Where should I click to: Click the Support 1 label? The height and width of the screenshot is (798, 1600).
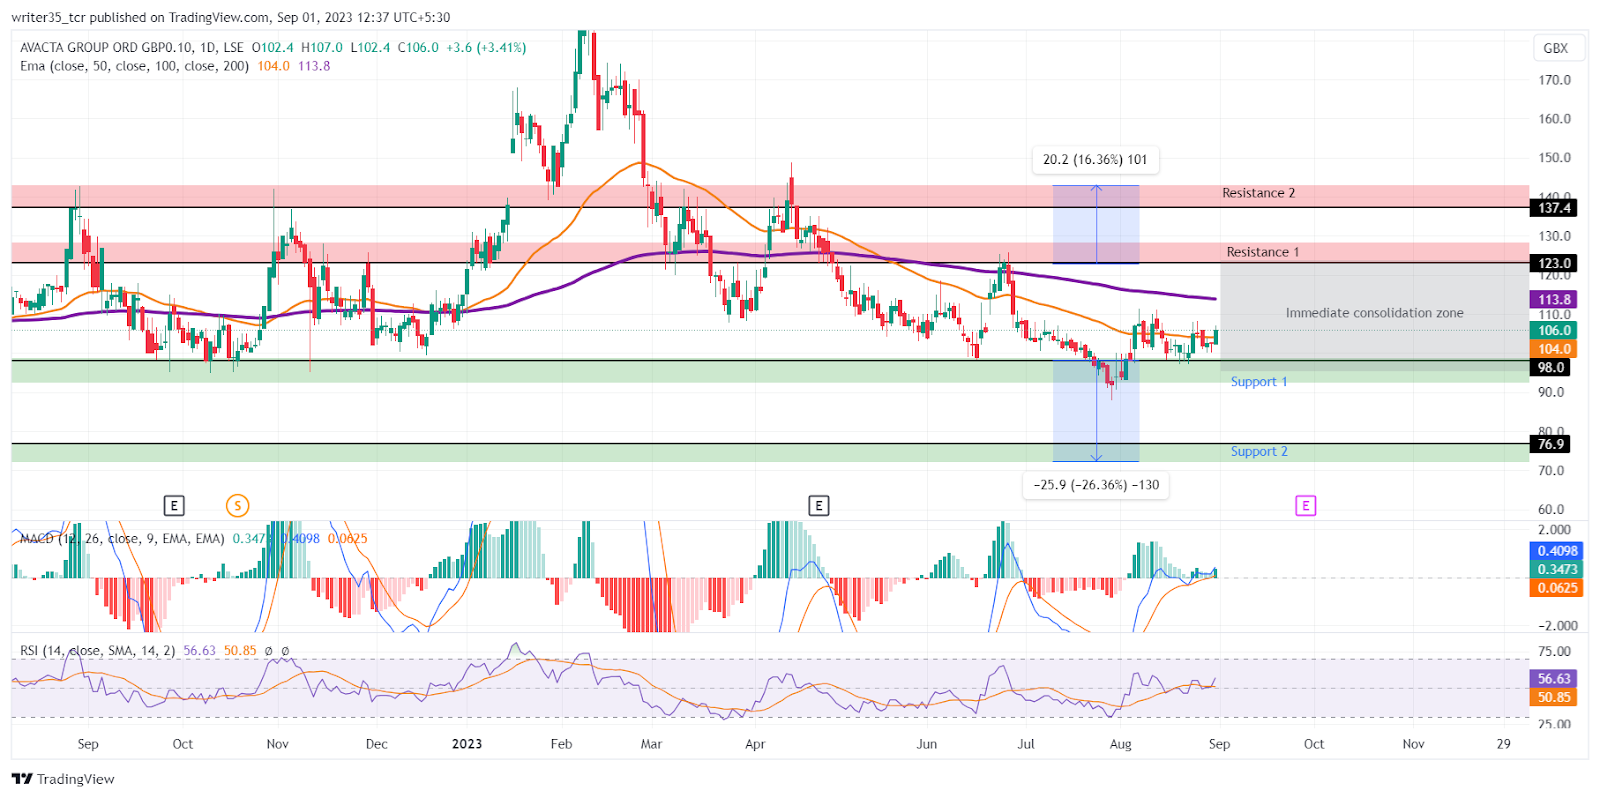1259,382
